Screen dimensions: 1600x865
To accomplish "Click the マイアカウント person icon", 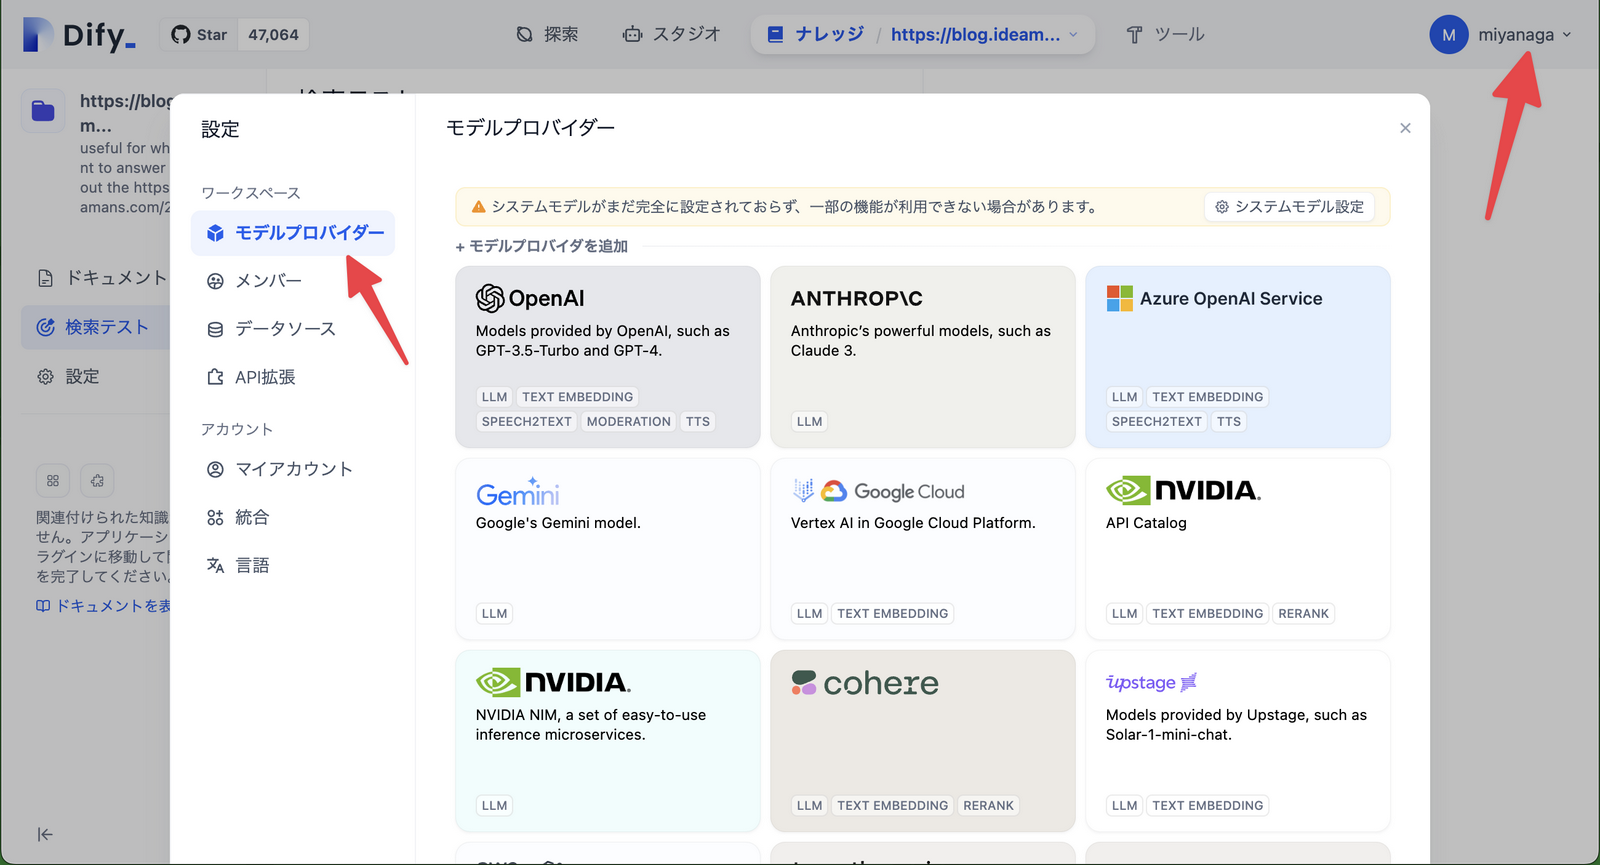I will pos(215,469).
